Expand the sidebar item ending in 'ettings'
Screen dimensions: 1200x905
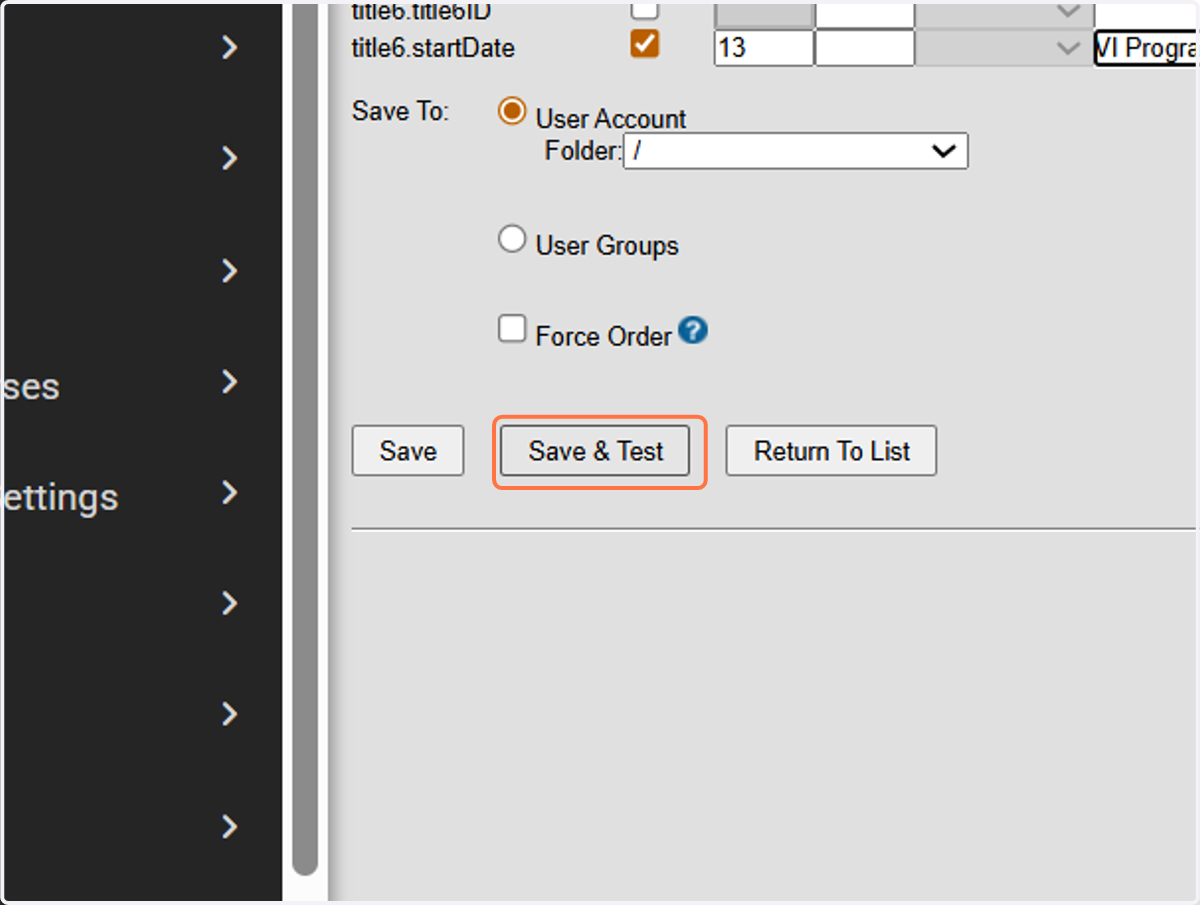pyautogui.click(x=230, y=492)
